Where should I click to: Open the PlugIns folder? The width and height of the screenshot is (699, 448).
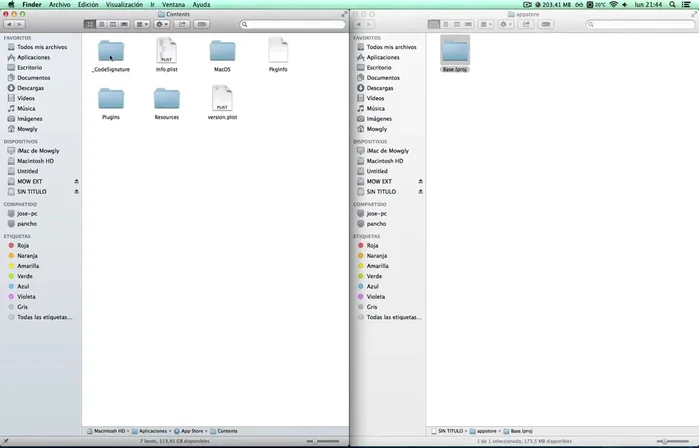pos(111,98)
